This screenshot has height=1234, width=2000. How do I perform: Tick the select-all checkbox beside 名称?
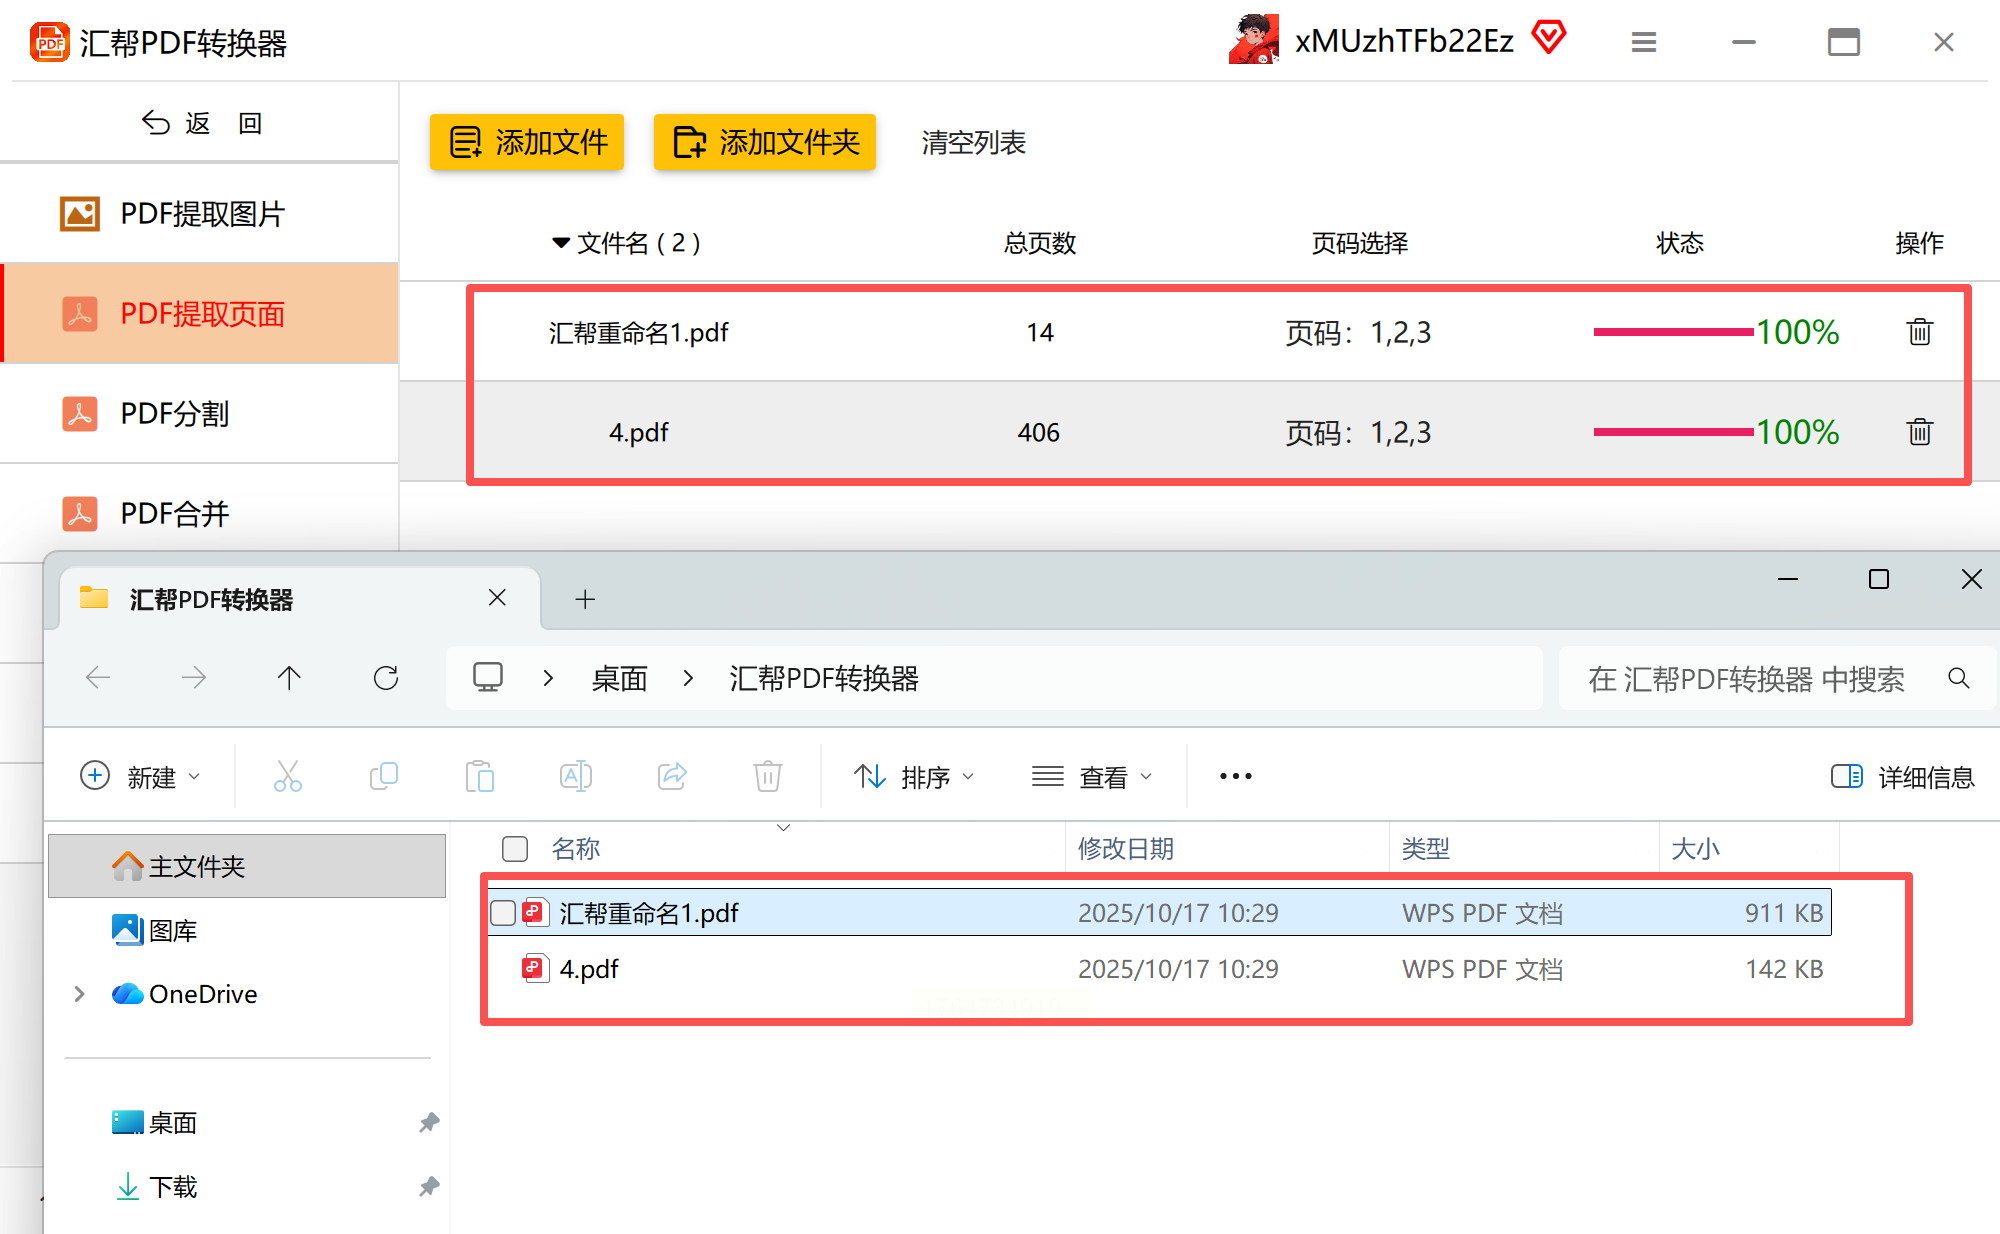coord(515,849)
